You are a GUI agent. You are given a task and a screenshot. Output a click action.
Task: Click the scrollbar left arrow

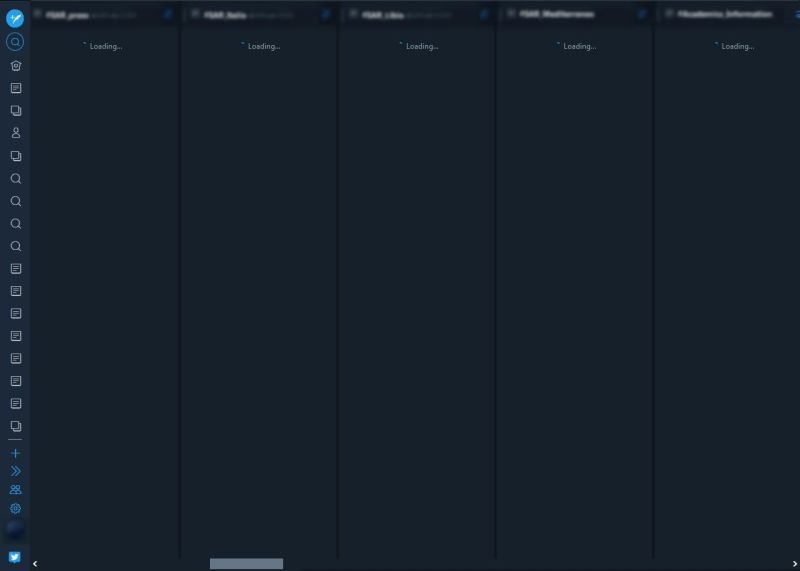[35, 563]
